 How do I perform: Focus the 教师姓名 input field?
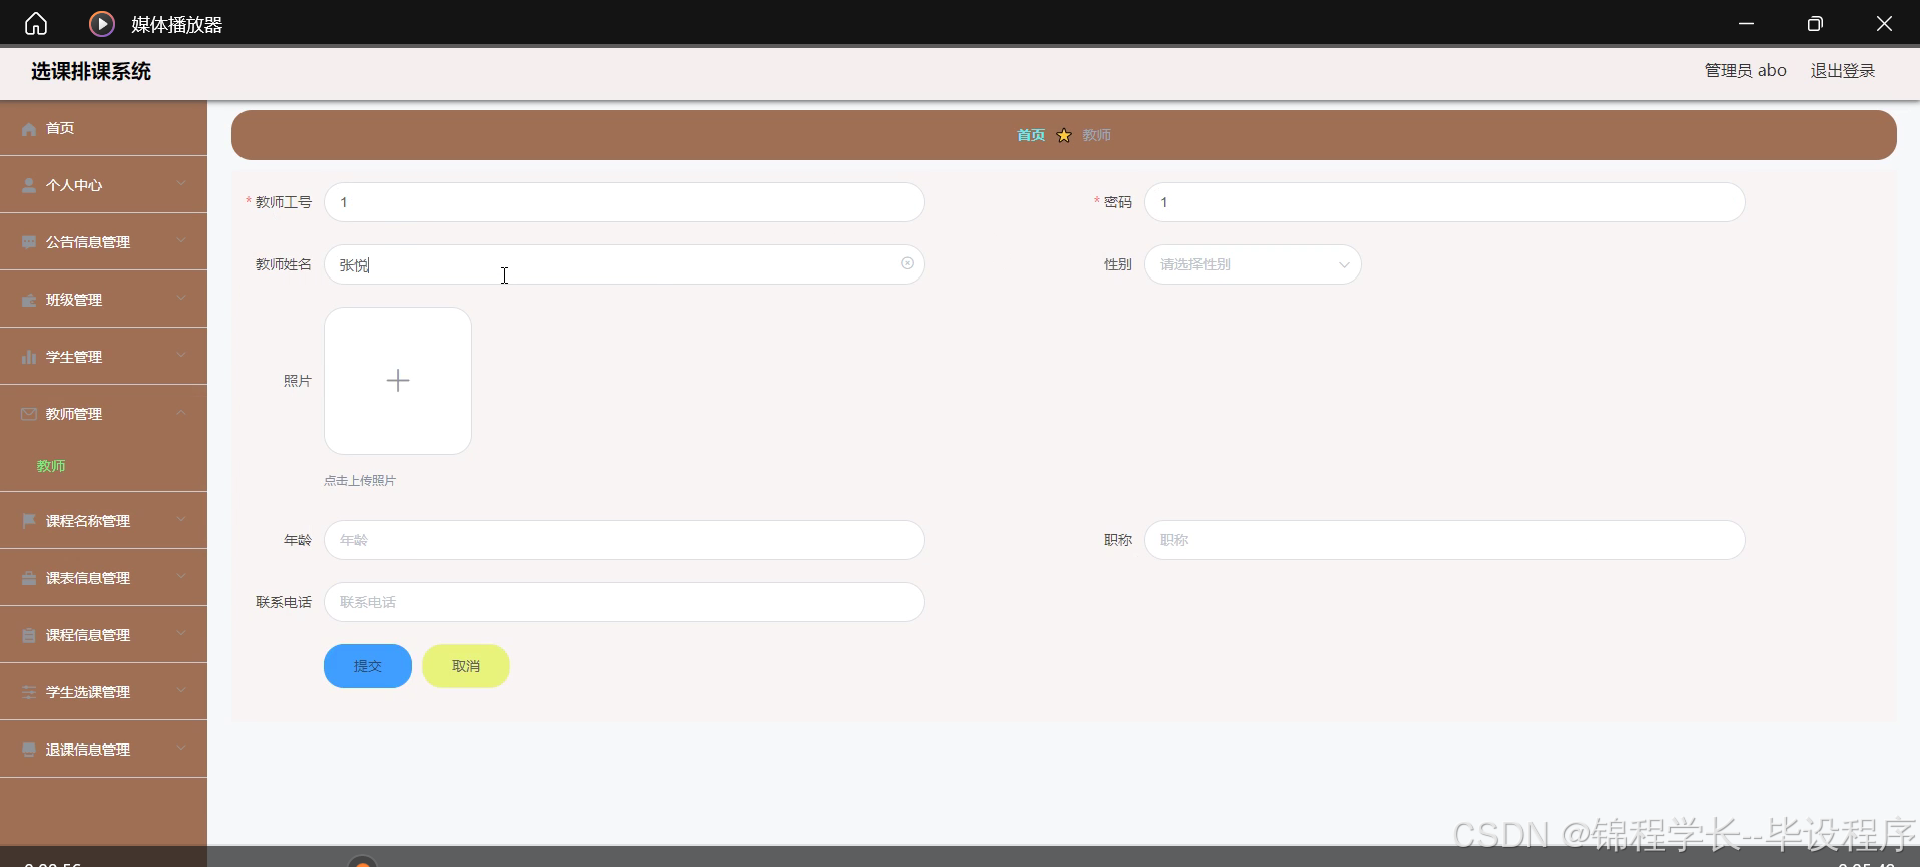[x=624, y=264]
